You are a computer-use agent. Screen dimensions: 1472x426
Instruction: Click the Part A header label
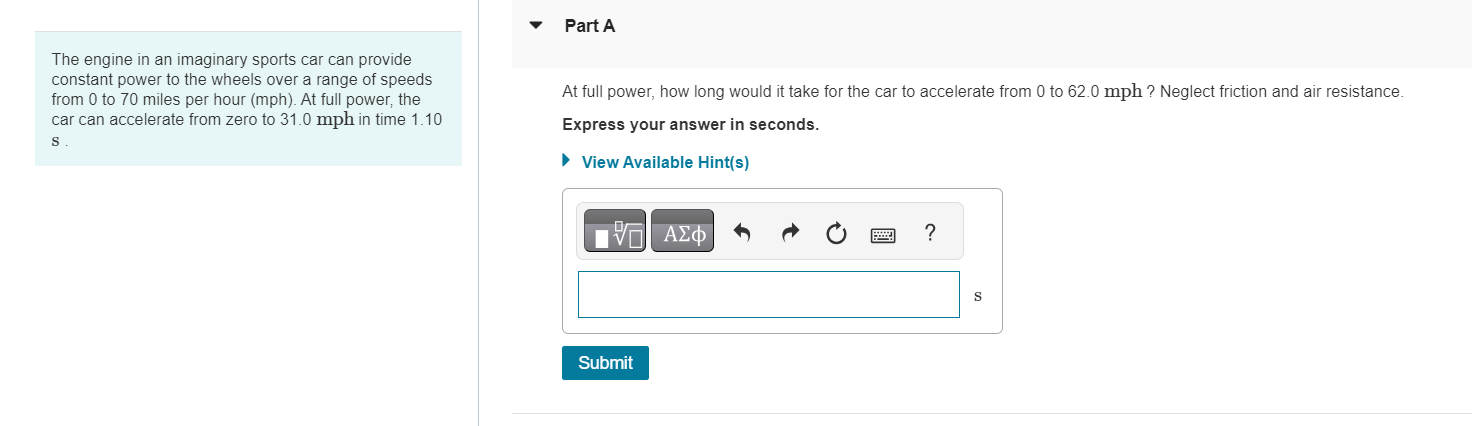pyautogui.click(x=590, y=26)
